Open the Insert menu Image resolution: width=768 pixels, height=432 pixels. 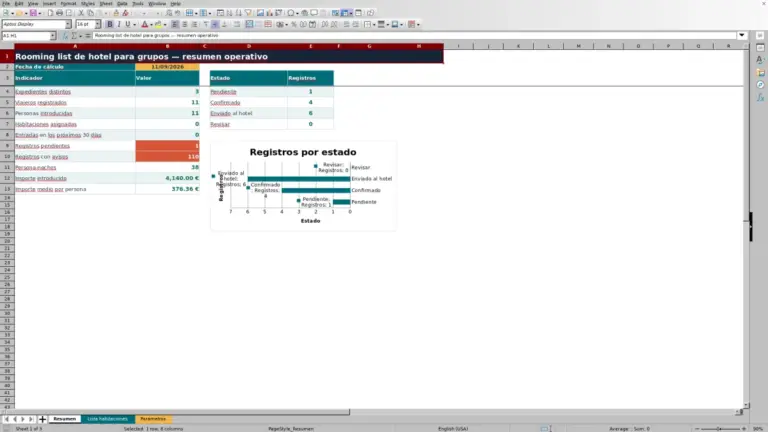click(x=49, y=3)
